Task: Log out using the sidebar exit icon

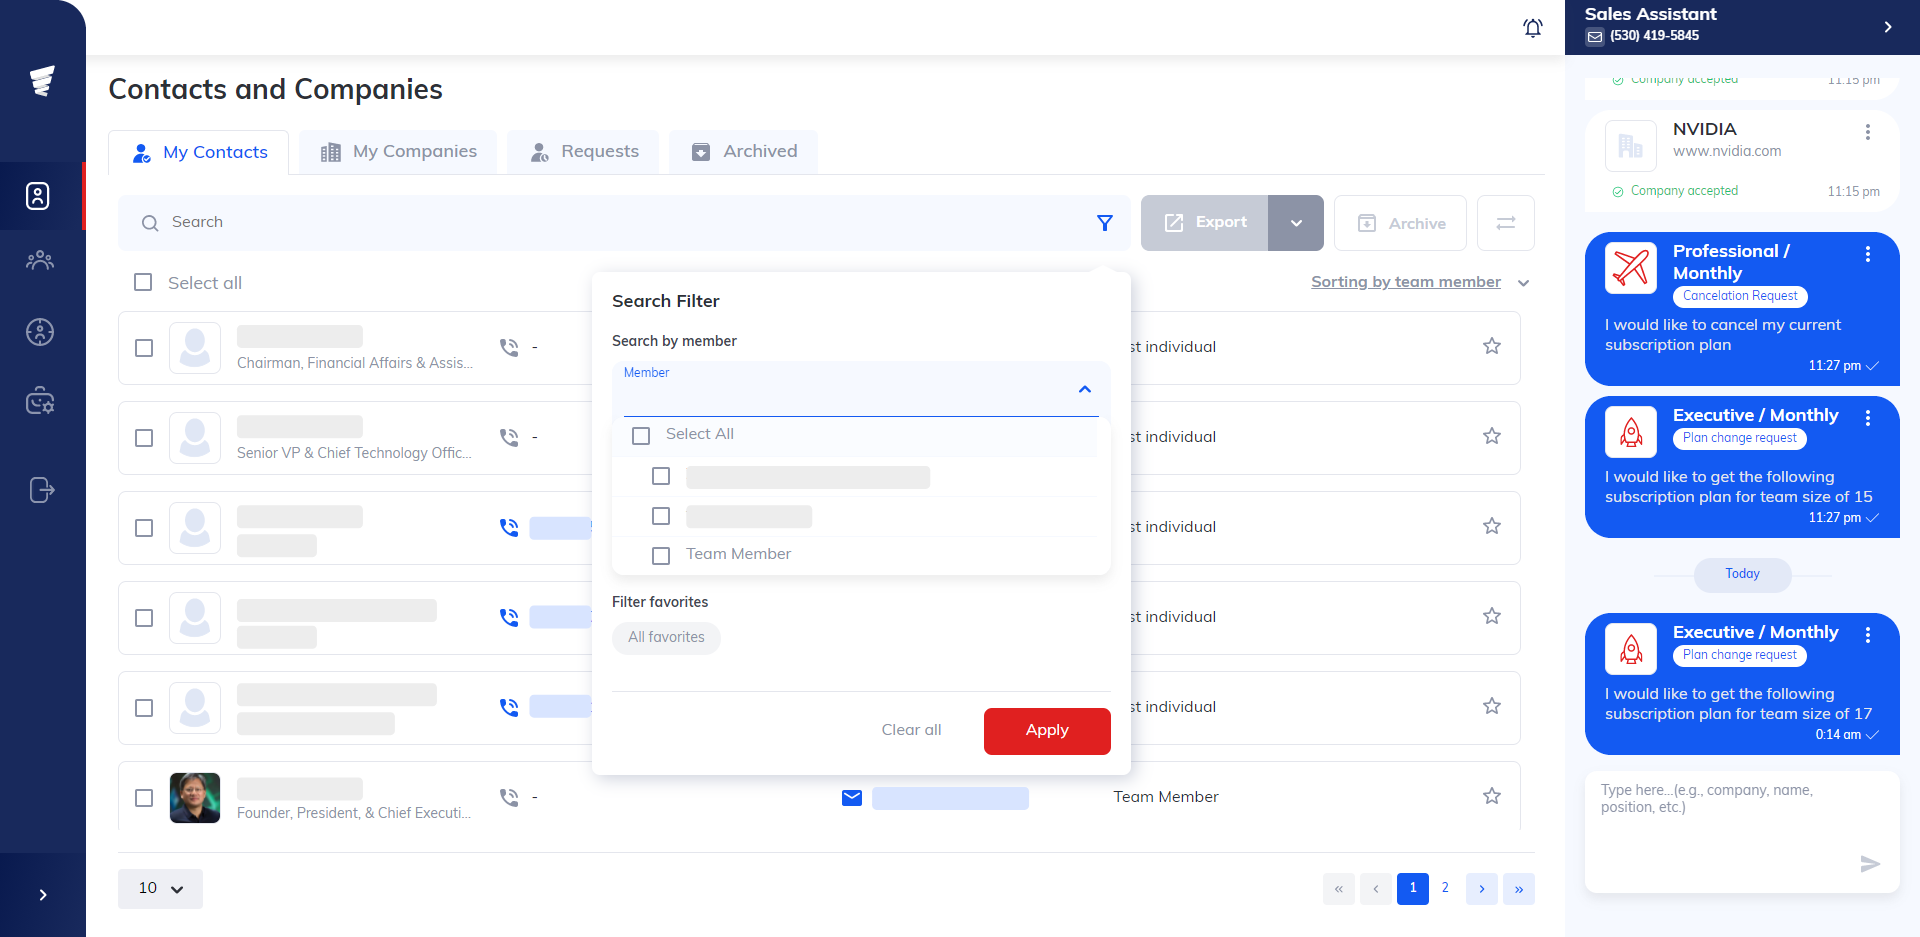Action: pyautogui.click(x=40, y=490)
